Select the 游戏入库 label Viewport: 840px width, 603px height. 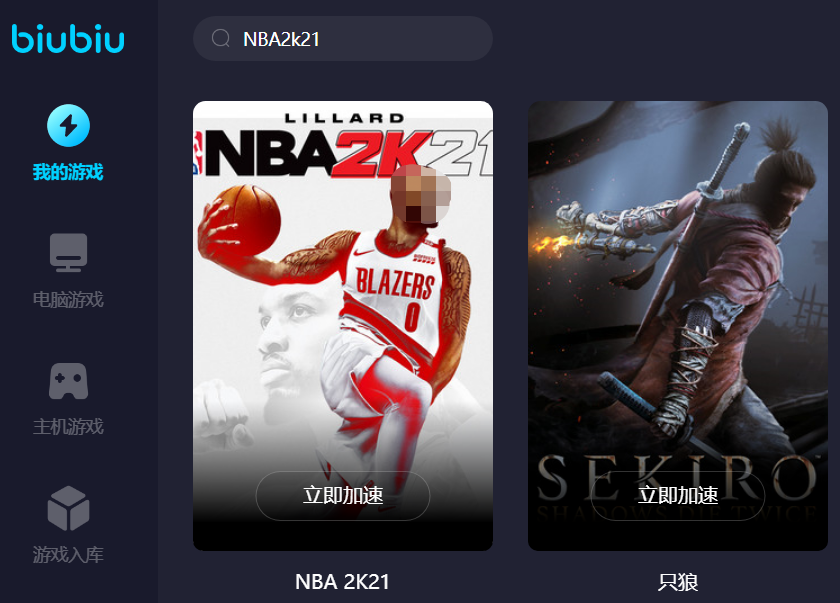68,554
